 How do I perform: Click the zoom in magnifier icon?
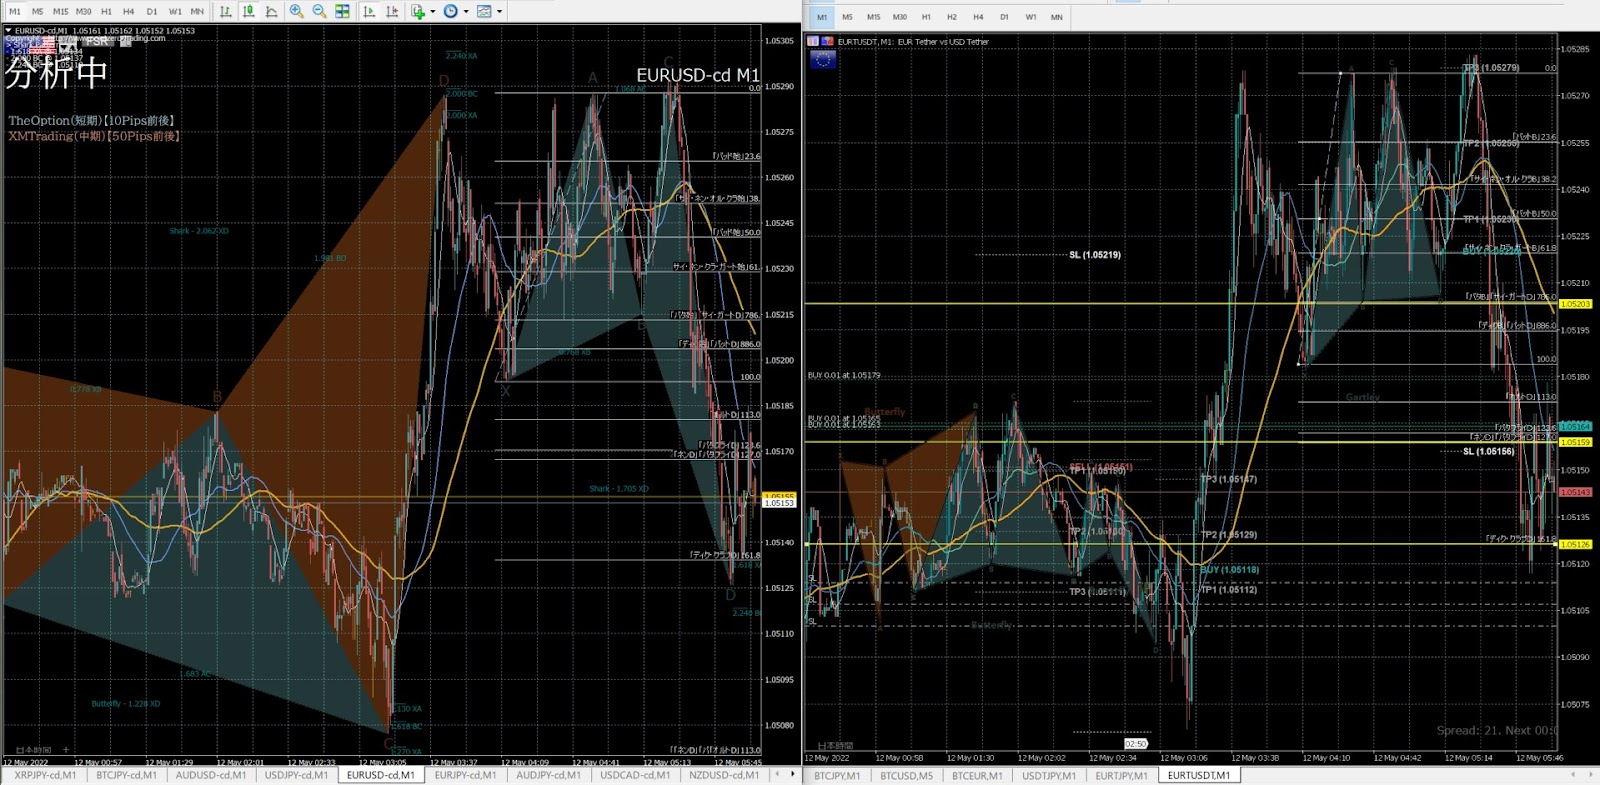pos(297,11)
